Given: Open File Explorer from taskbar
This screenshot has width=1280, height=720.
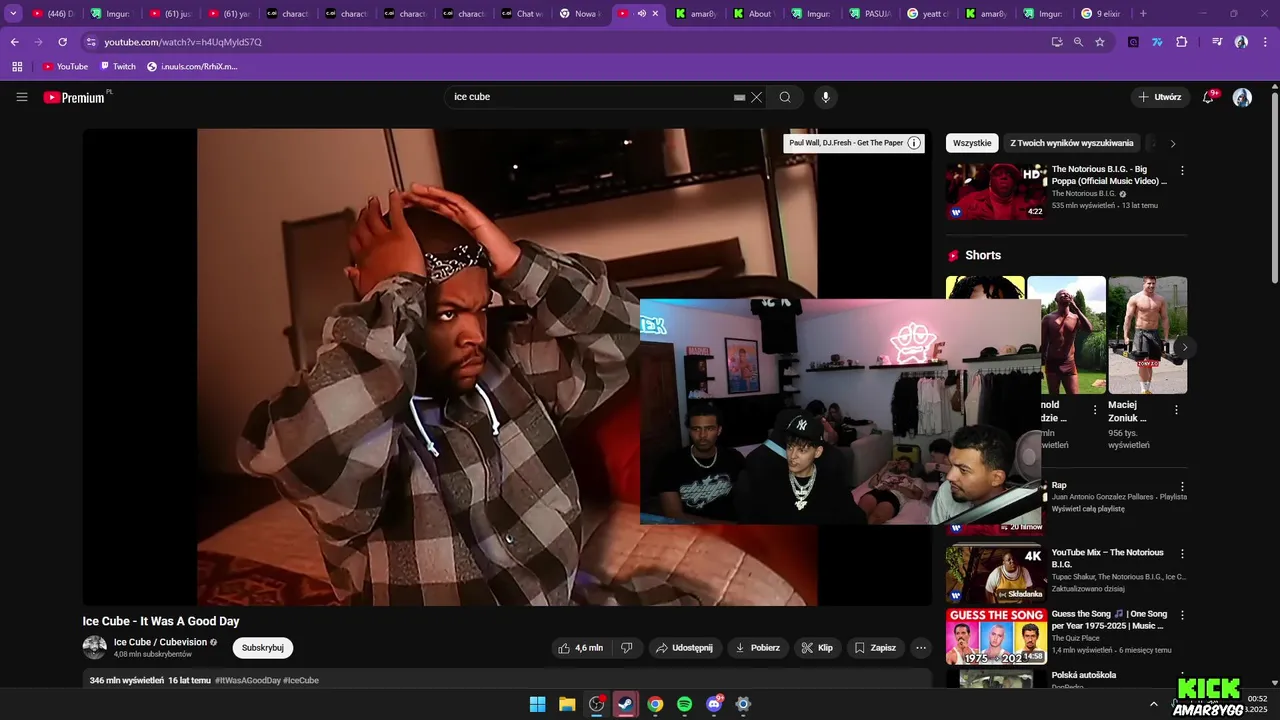Looking at the screenshot, I should 567,704.
